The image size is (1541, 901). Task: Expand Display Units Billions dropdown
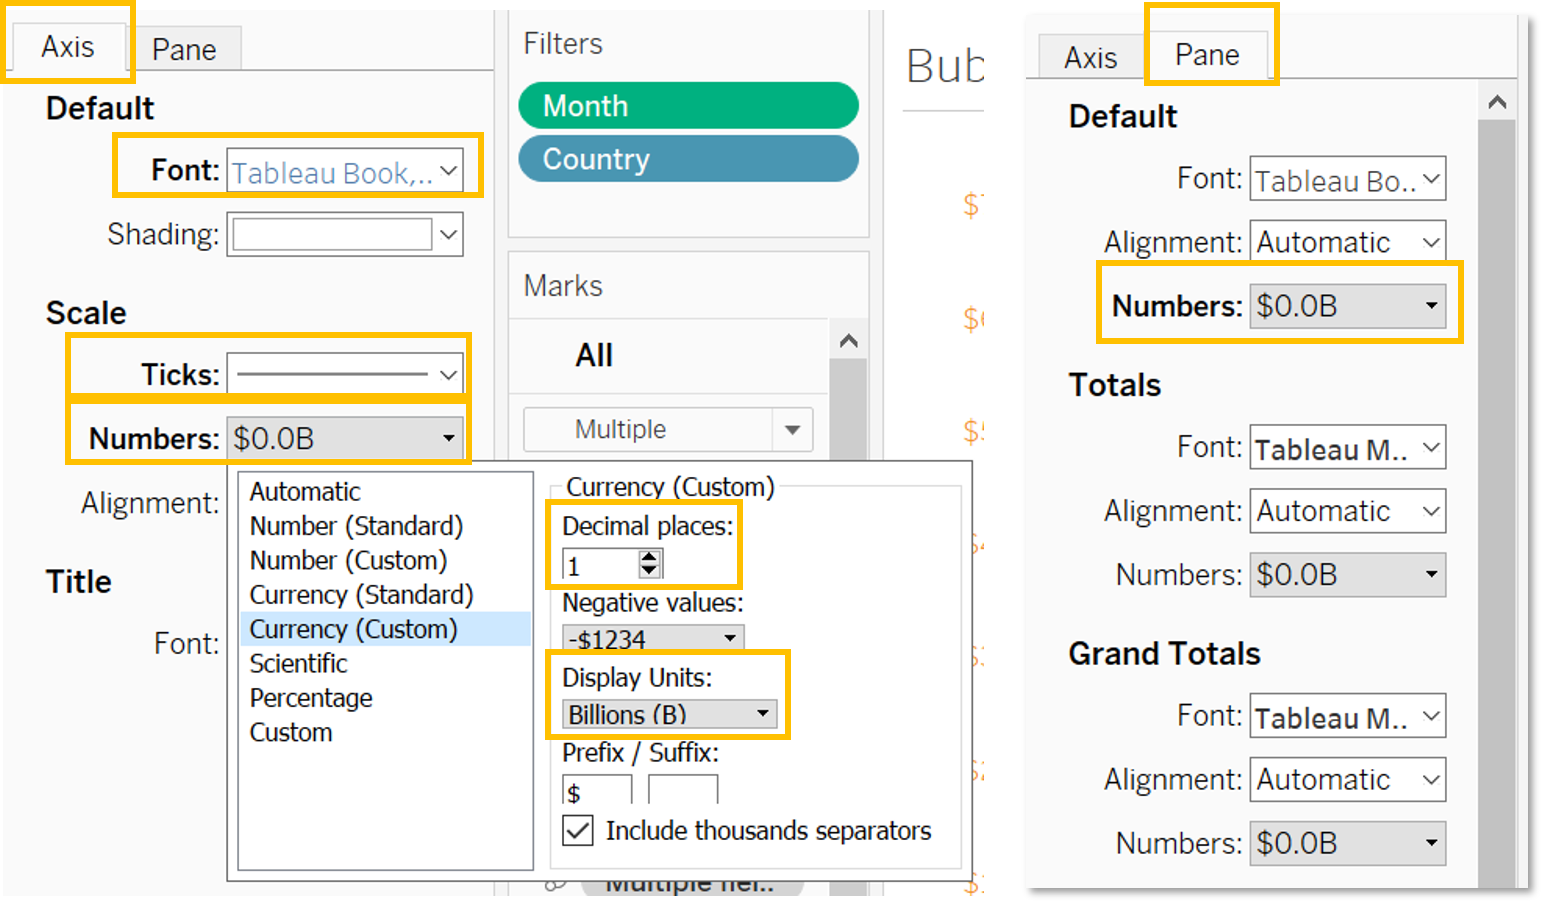[x=669, y=715]
